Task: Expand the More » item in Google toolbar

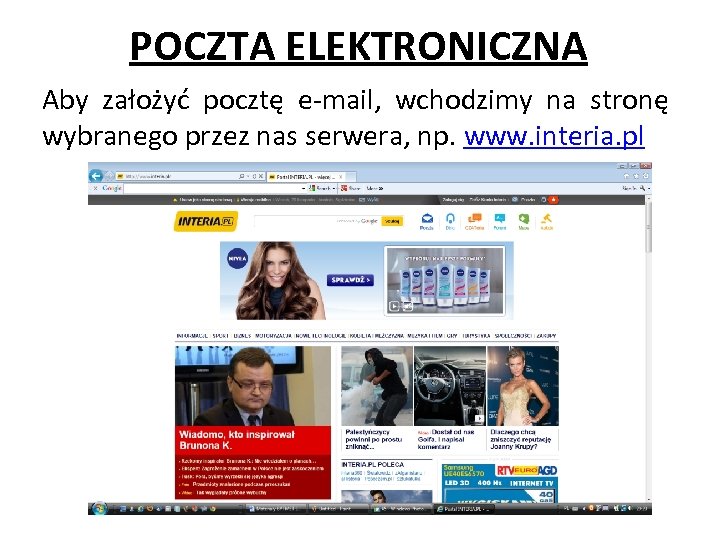Action: click(x=375, y=188)
